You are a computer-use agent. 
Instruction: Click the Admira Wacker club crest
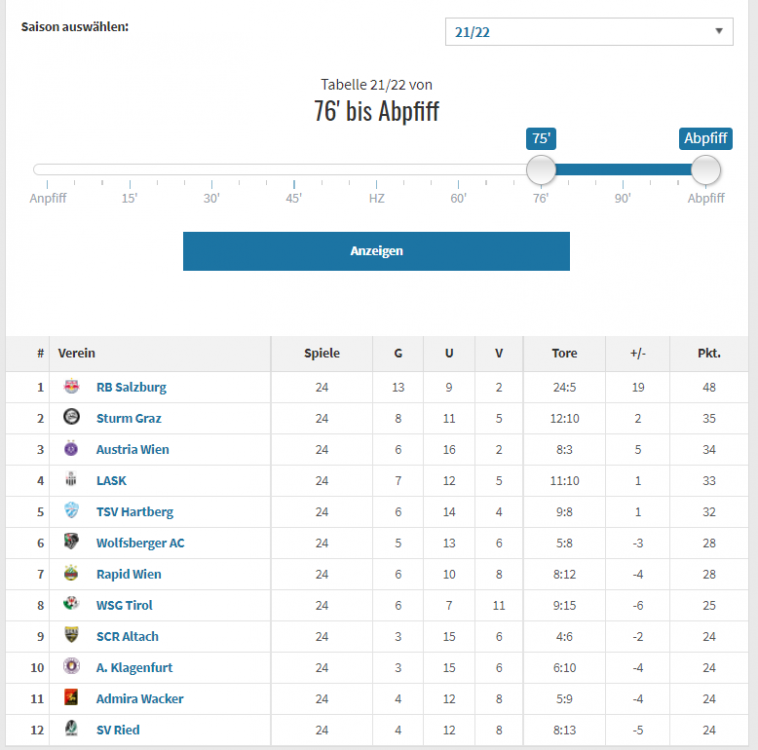(72, 698)
